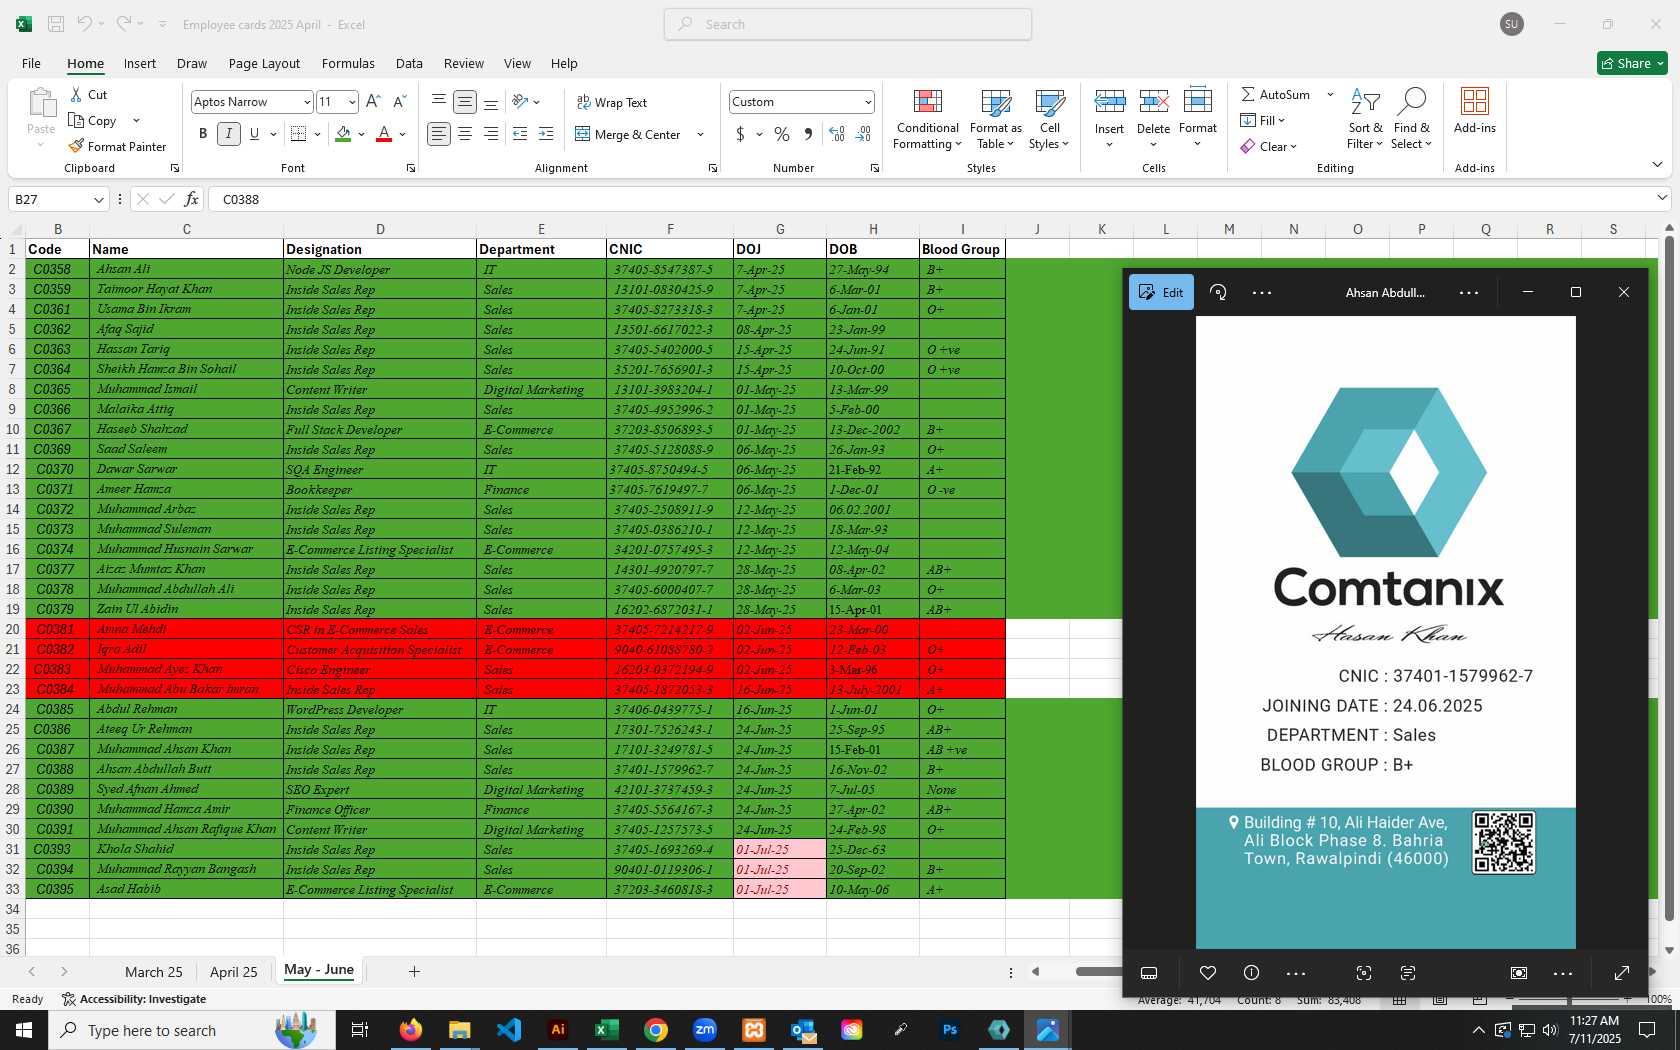1680x1050 pixels.
Task: Rotate image in Photos window
Action: [1218, 292]
